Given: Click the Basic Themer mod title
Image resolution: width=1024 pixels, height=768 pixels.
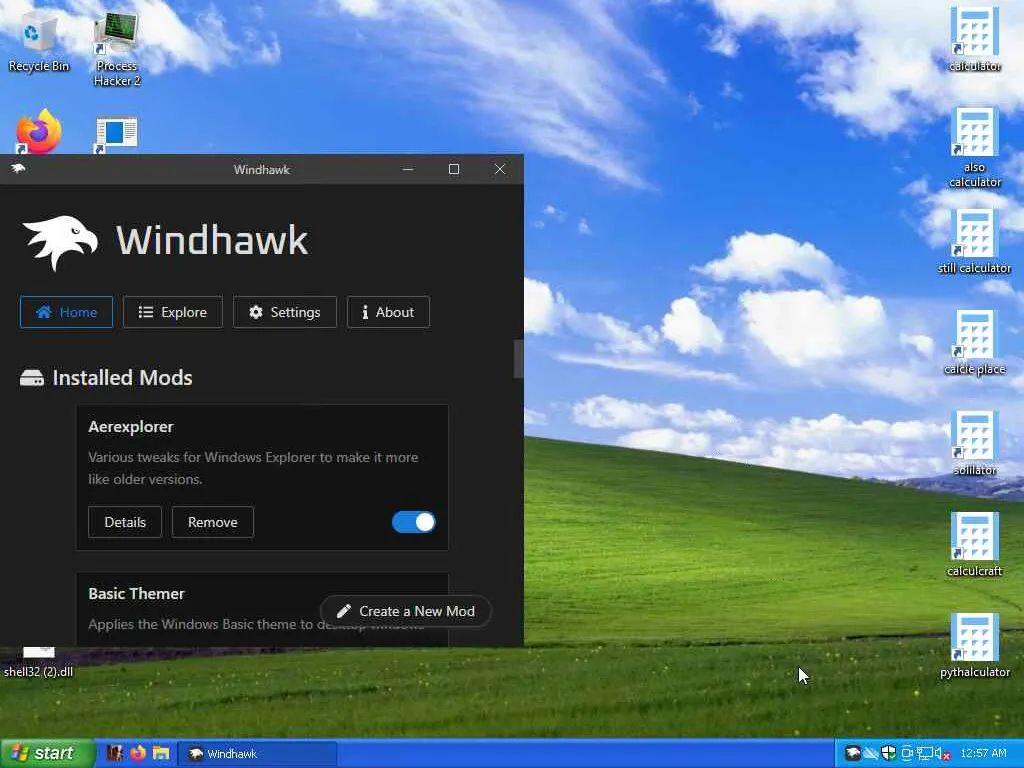Looking at the screenshot, I should pos(136,594).
